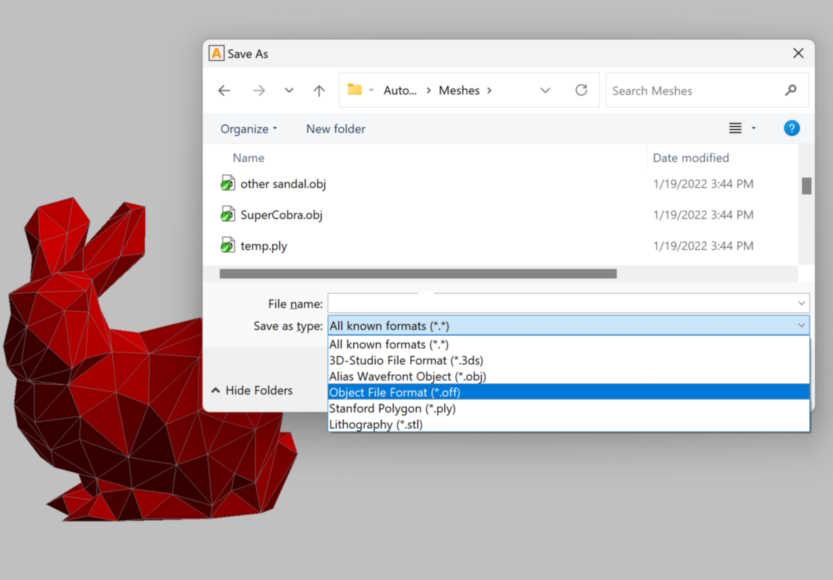Viewport: 833px width, 580px height.
Task: Click the vertical scrollbar thumb
Action: [806, 186]
